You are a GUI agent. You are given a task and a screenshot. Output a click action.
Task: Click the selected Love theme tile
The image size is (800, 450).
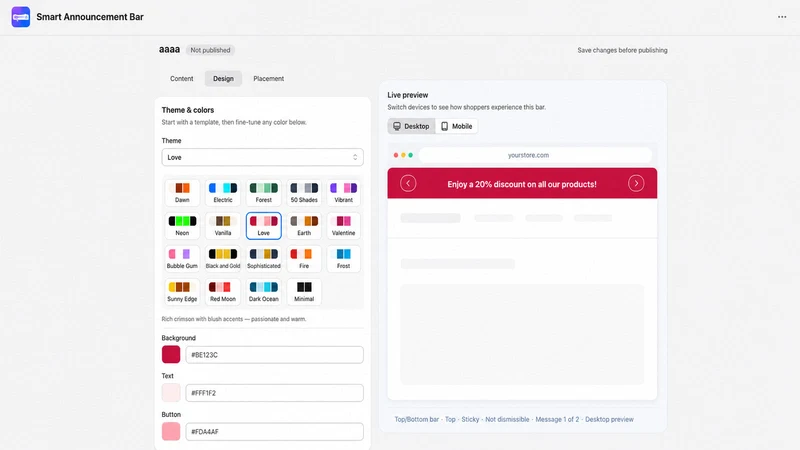264,226
